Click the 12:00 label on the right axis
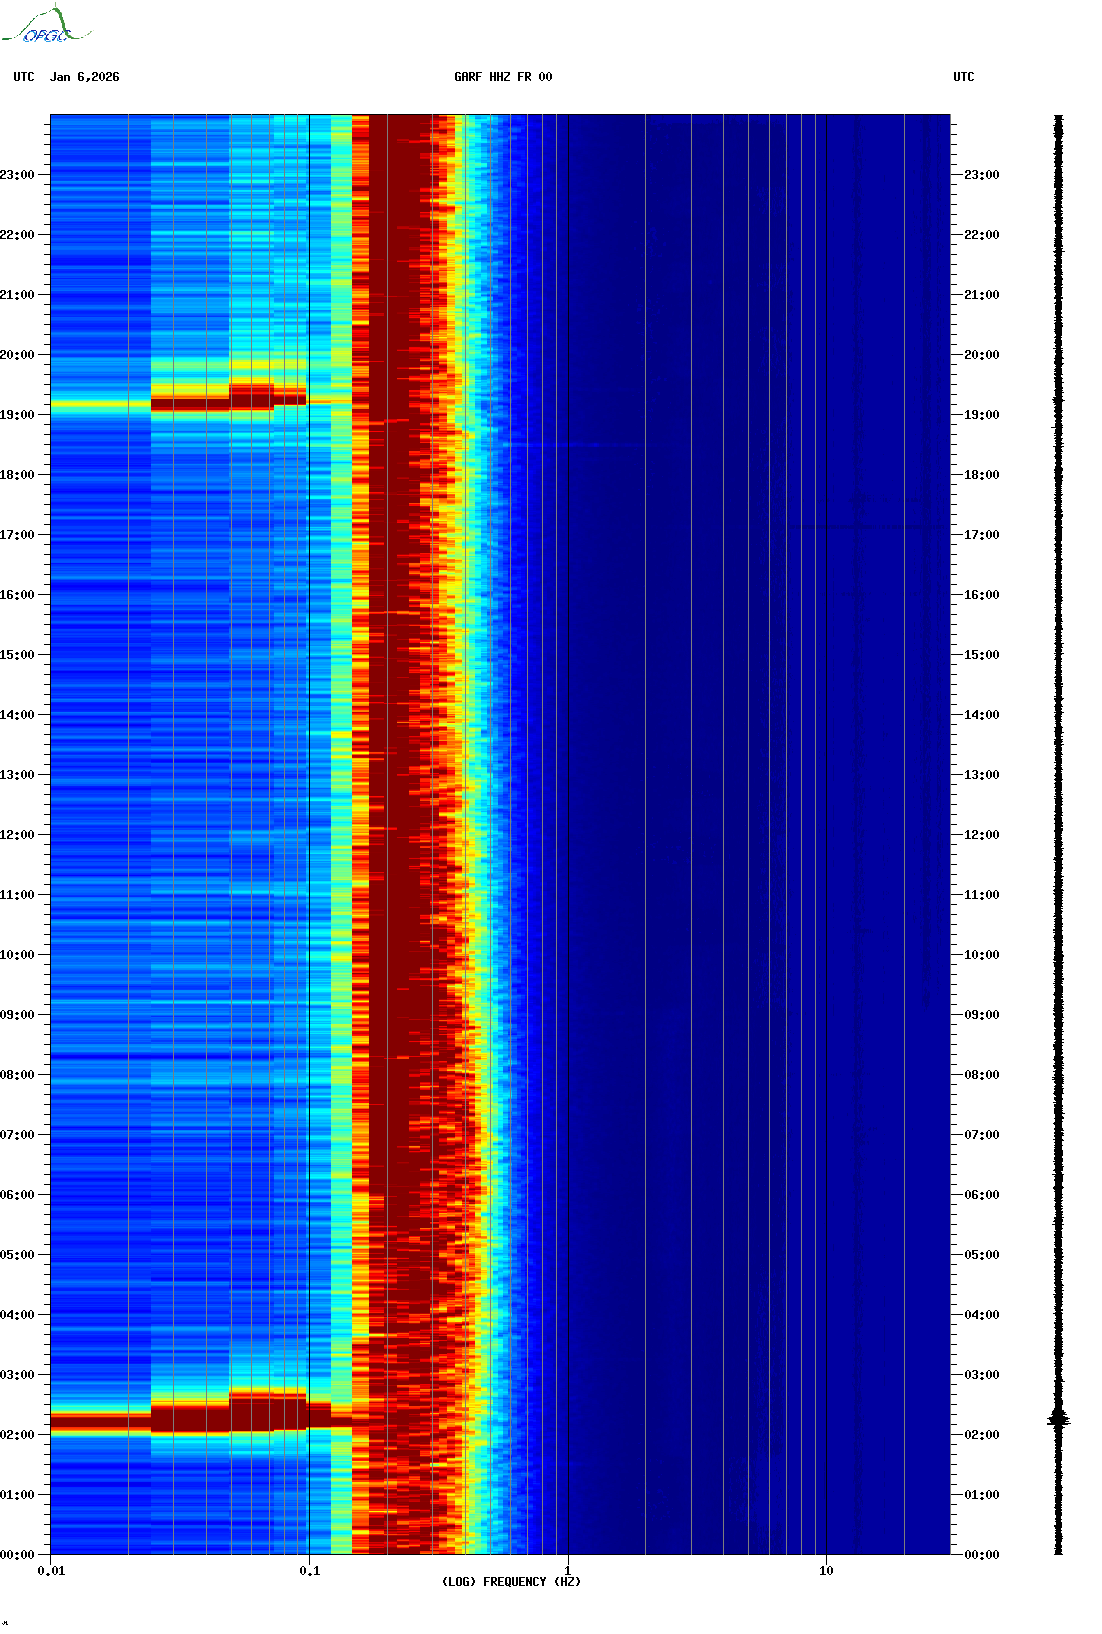 coord(981,835)
